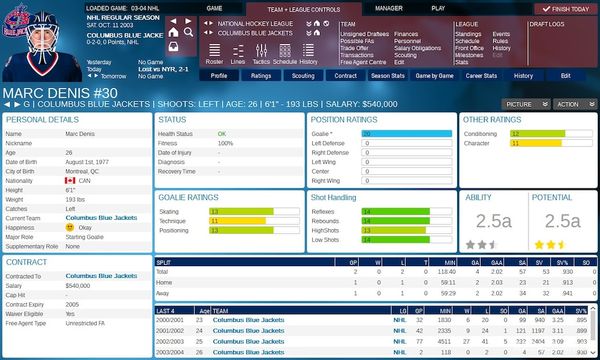Click Columbus Blue Jackets link in Current Team row
This screenshot has width=600, height=360.
[101, 218]
